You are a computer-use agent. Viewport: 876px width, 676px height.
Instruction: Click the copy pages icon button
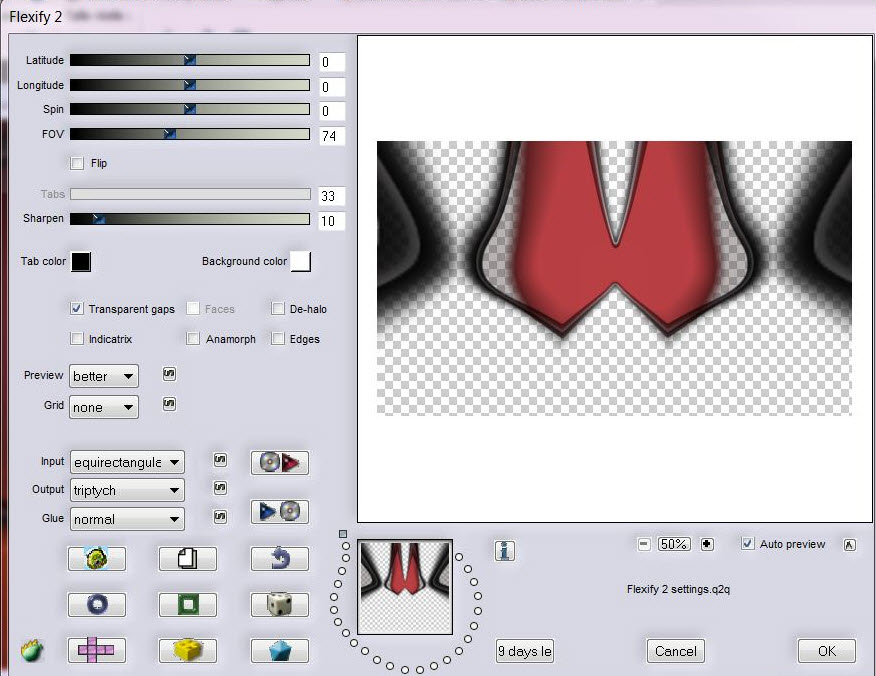(188, 559)
